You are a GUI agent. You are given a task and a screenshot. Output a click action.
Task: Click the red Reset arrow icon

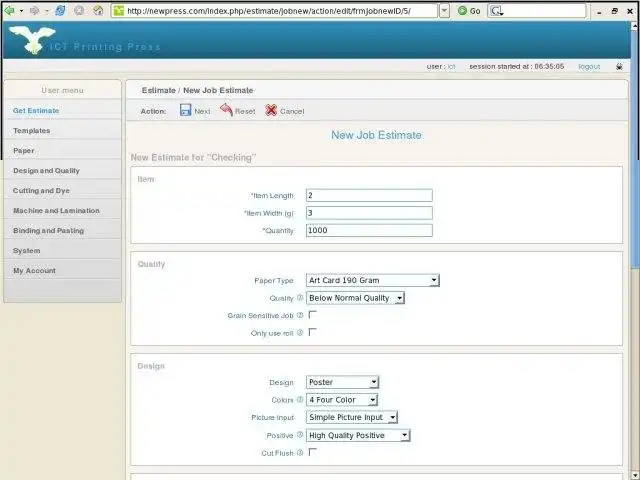coord(227,110)
